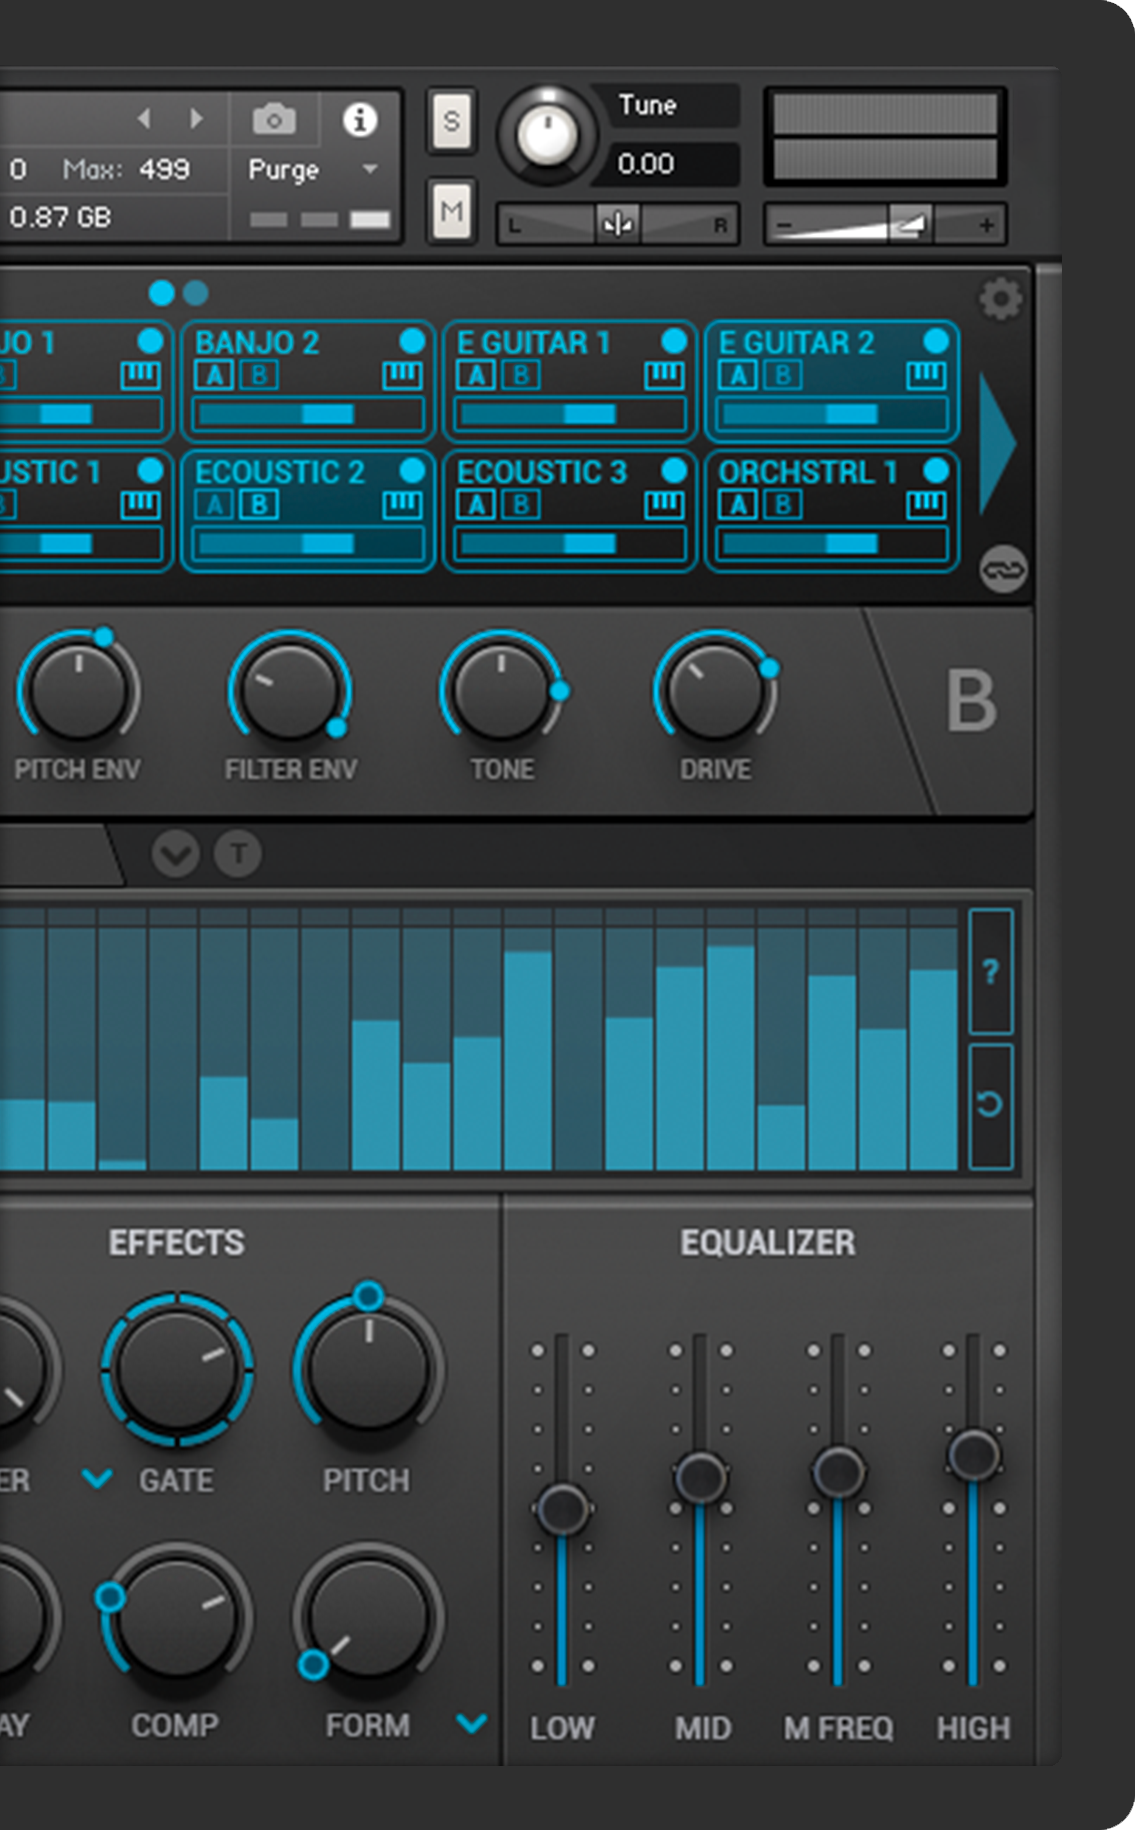Image resolution: width=1135 pixels, height=1830 pixels.
Task: Expand options arrow next to FORM
Action: pyautogui.click(x=471, y=1722)
